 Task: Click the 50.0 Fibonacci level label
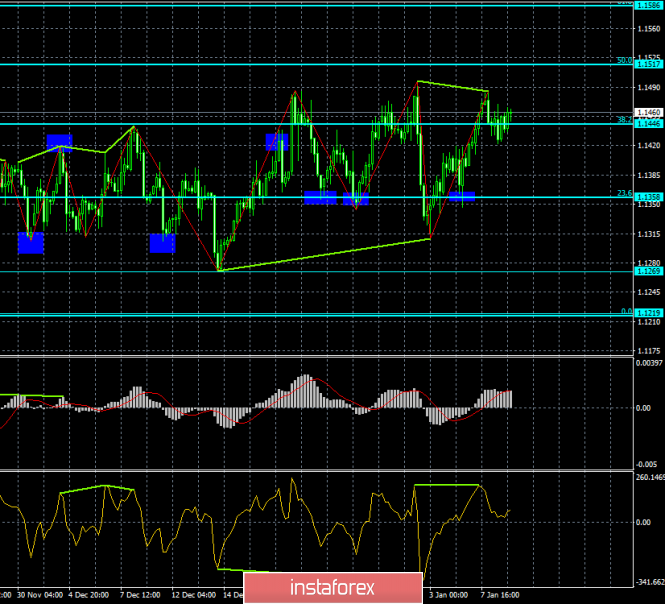coord(624,60)
